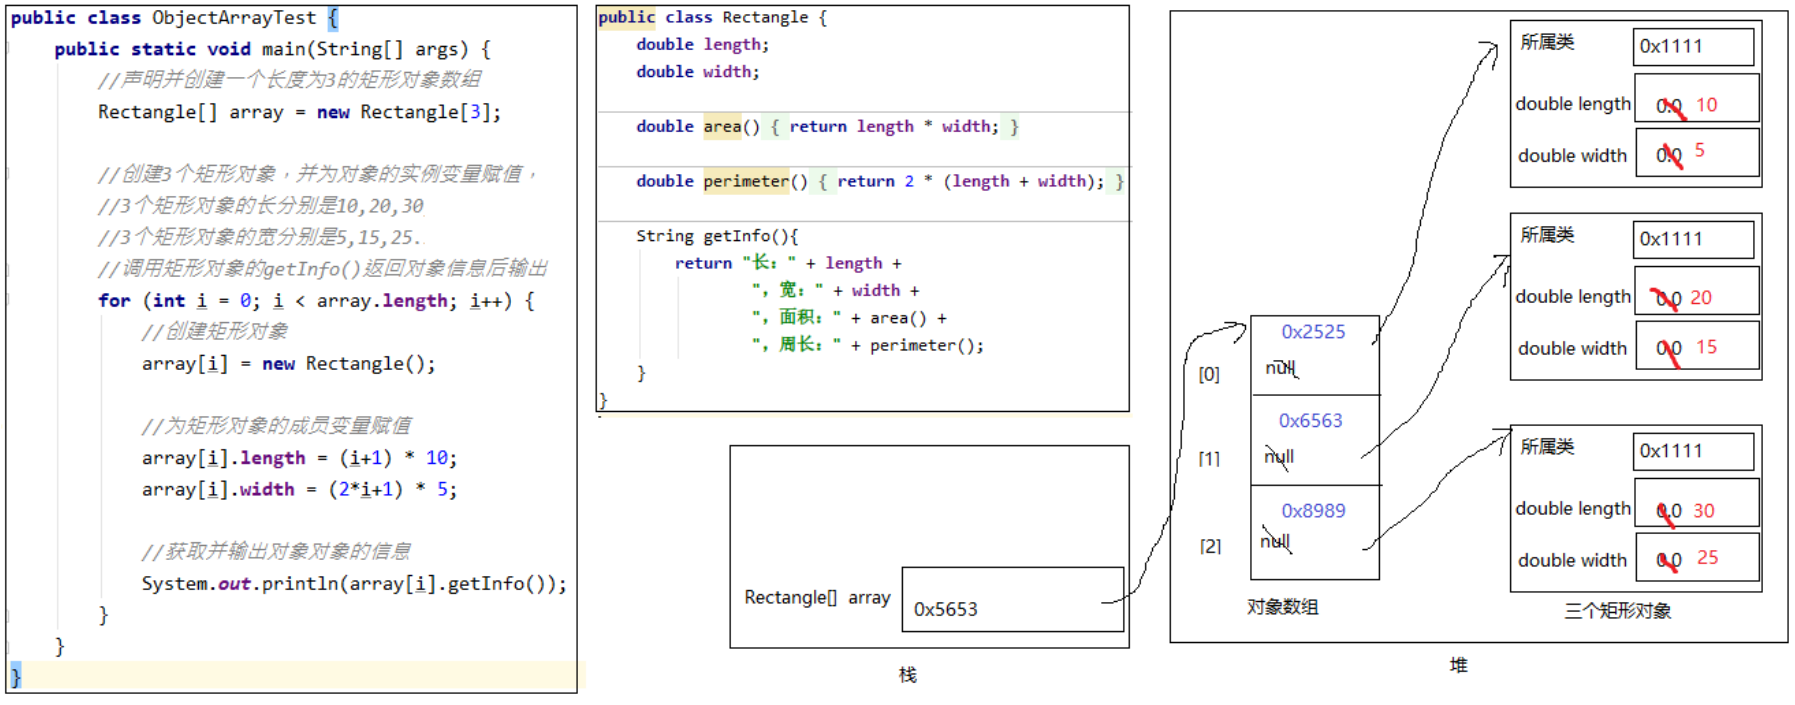Click the red length value 10
Screen dimensions: 1795x705
click(x=1706, y=105)
